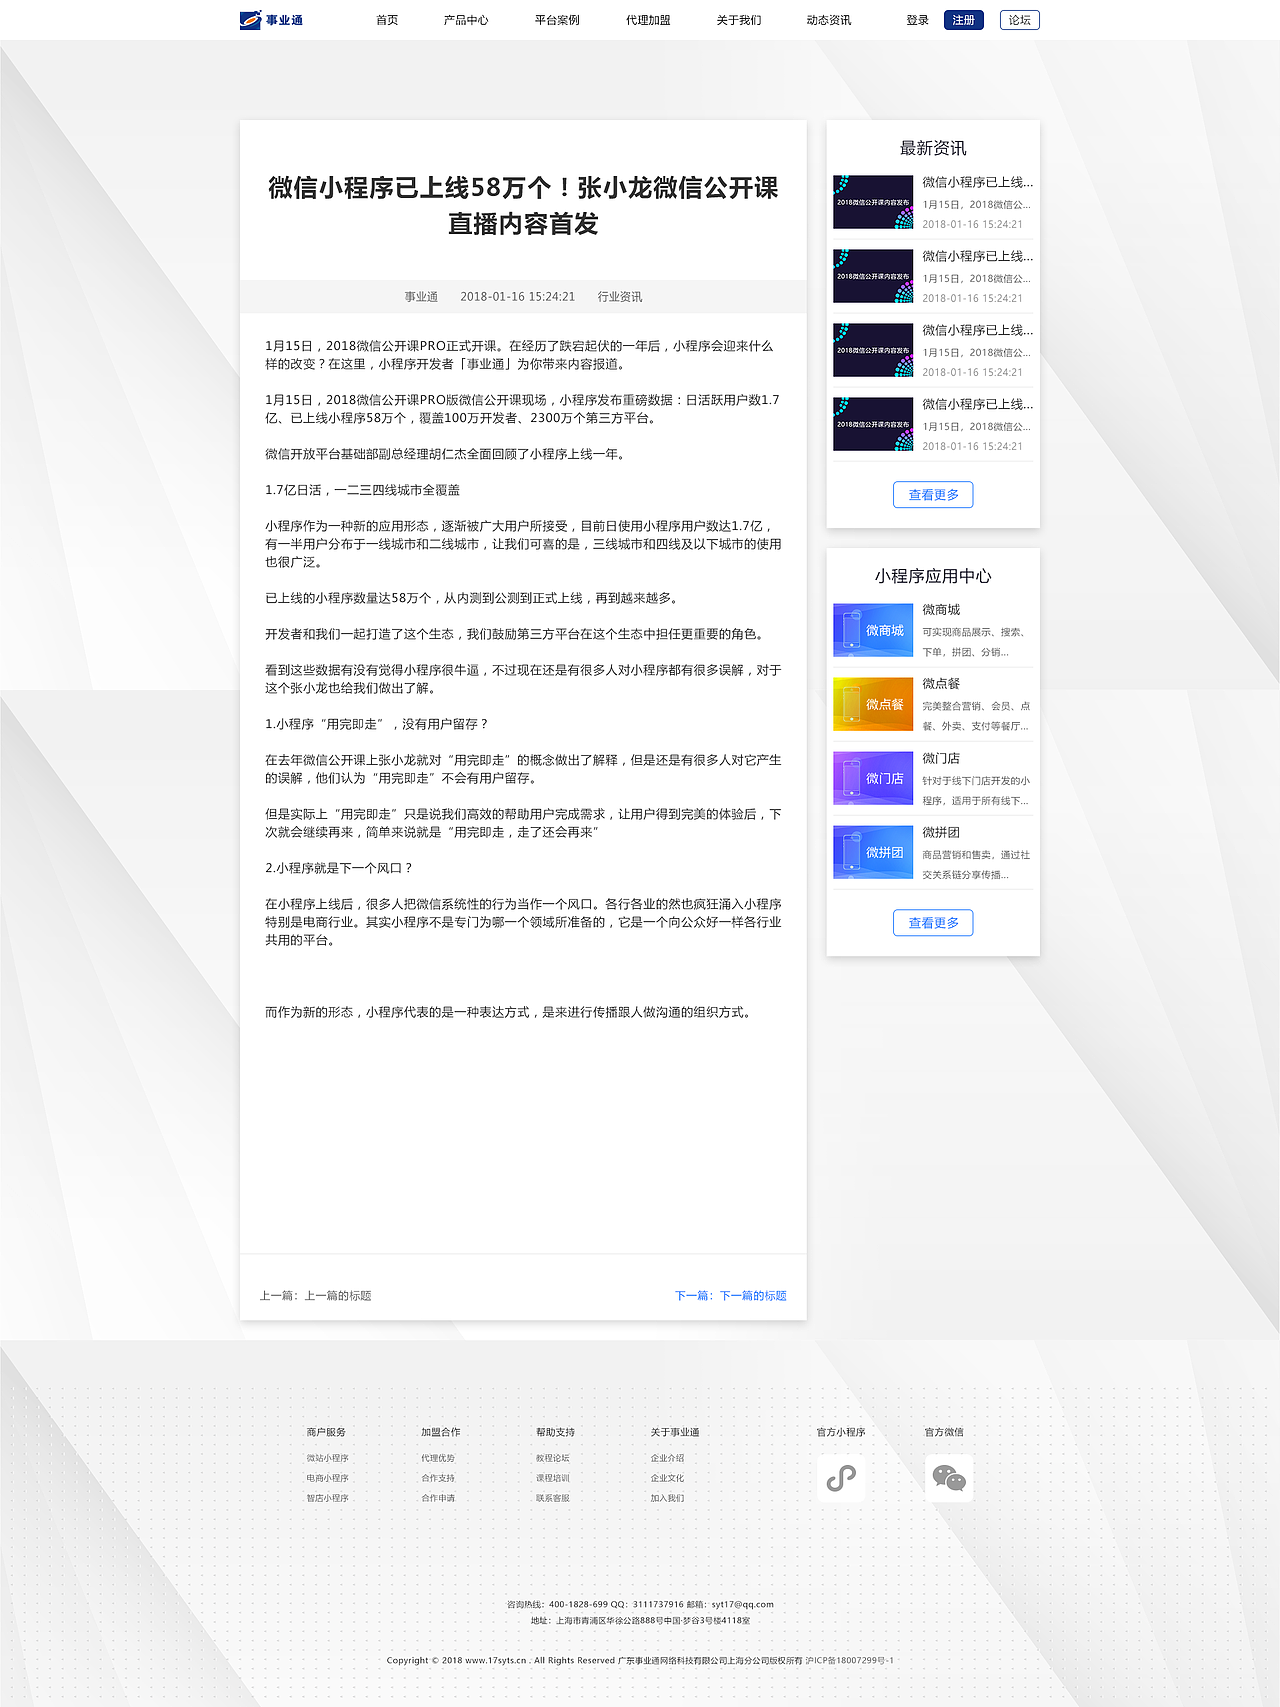Open 微站小程序 footer link
Screen dimensions: 1280x1707
[x=327, y=1458]
